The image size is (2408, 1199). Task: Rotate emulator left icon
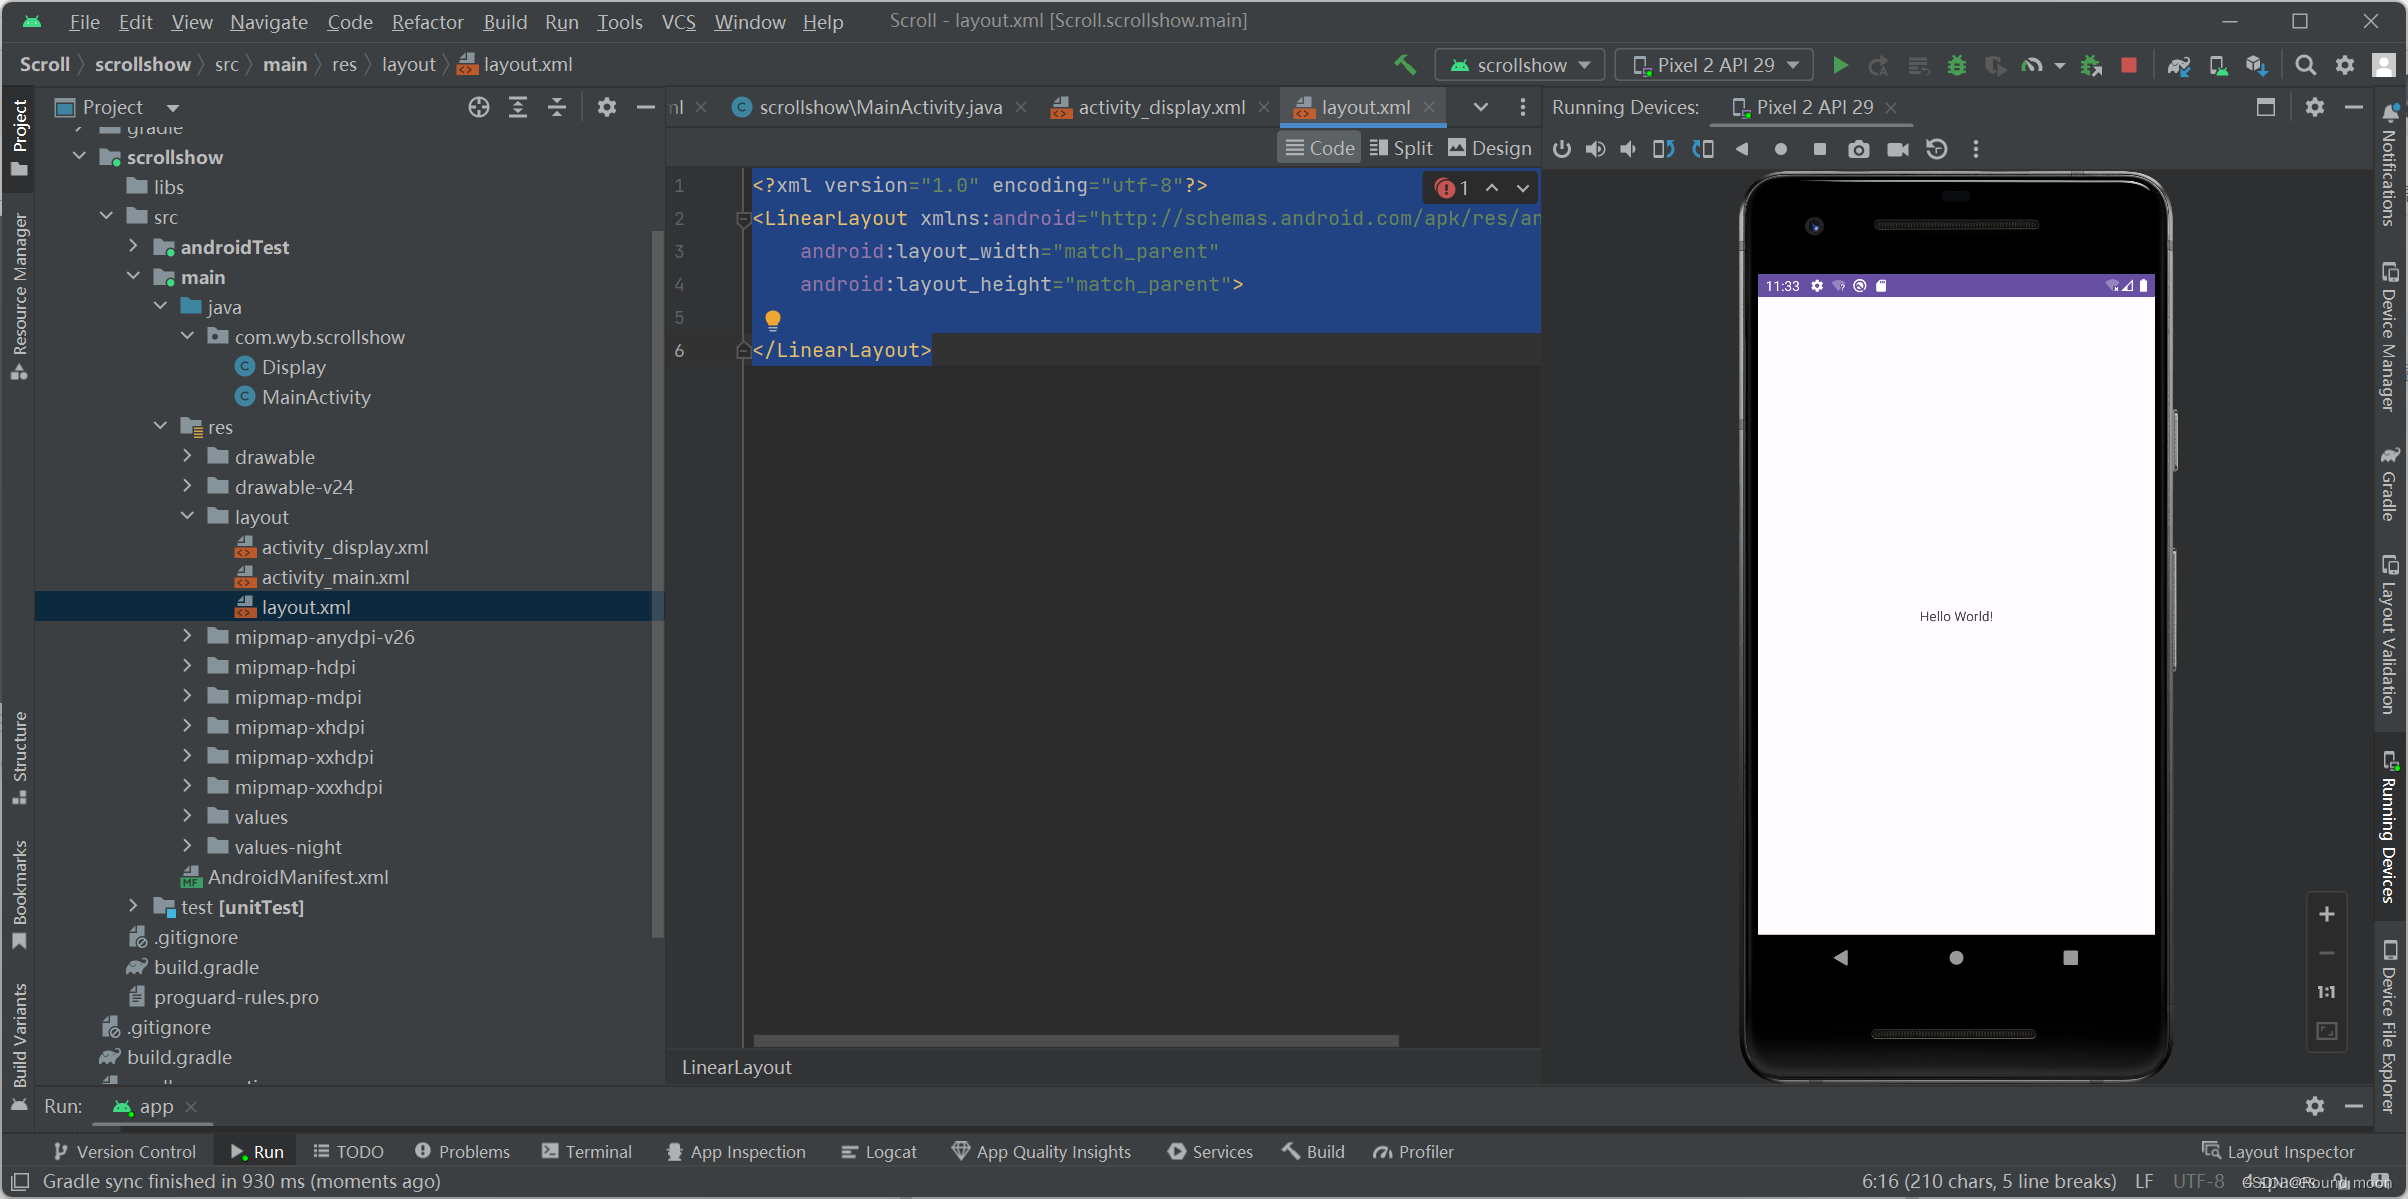pyautogui.click(x=1664, y=149)
